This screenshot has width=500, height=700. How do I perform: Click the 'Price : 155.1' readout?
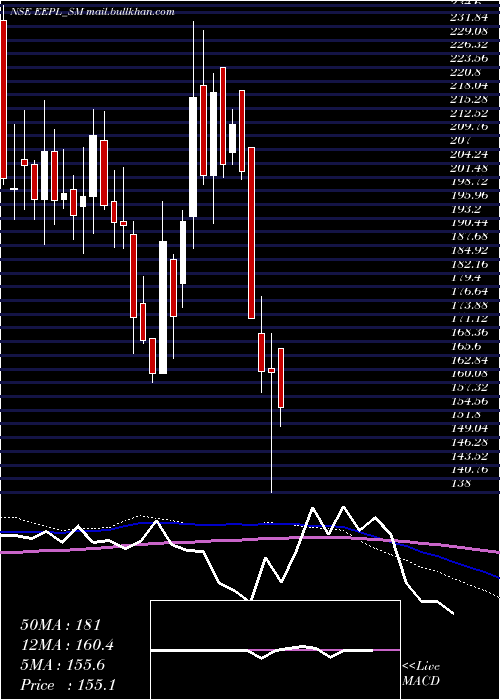click(x=68, y=685)
